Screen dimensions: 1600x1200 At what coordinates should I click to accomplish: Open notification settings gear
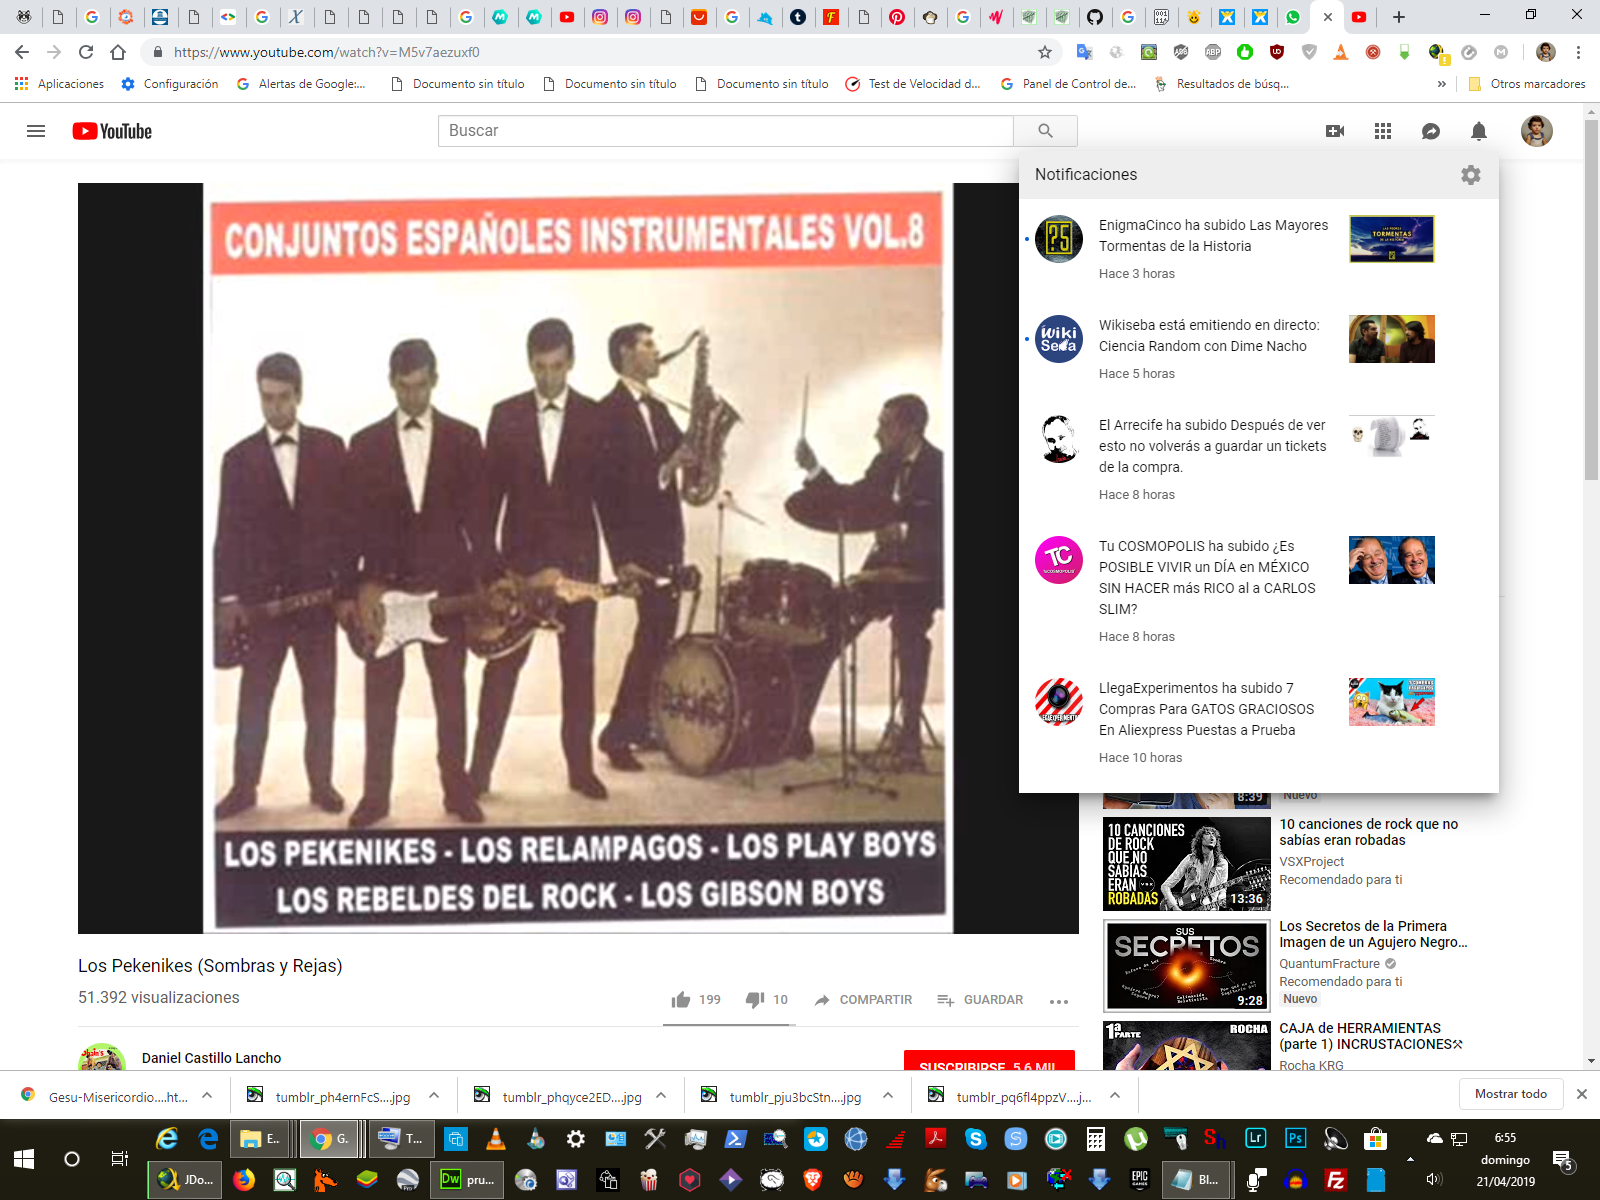point(1470,175)
